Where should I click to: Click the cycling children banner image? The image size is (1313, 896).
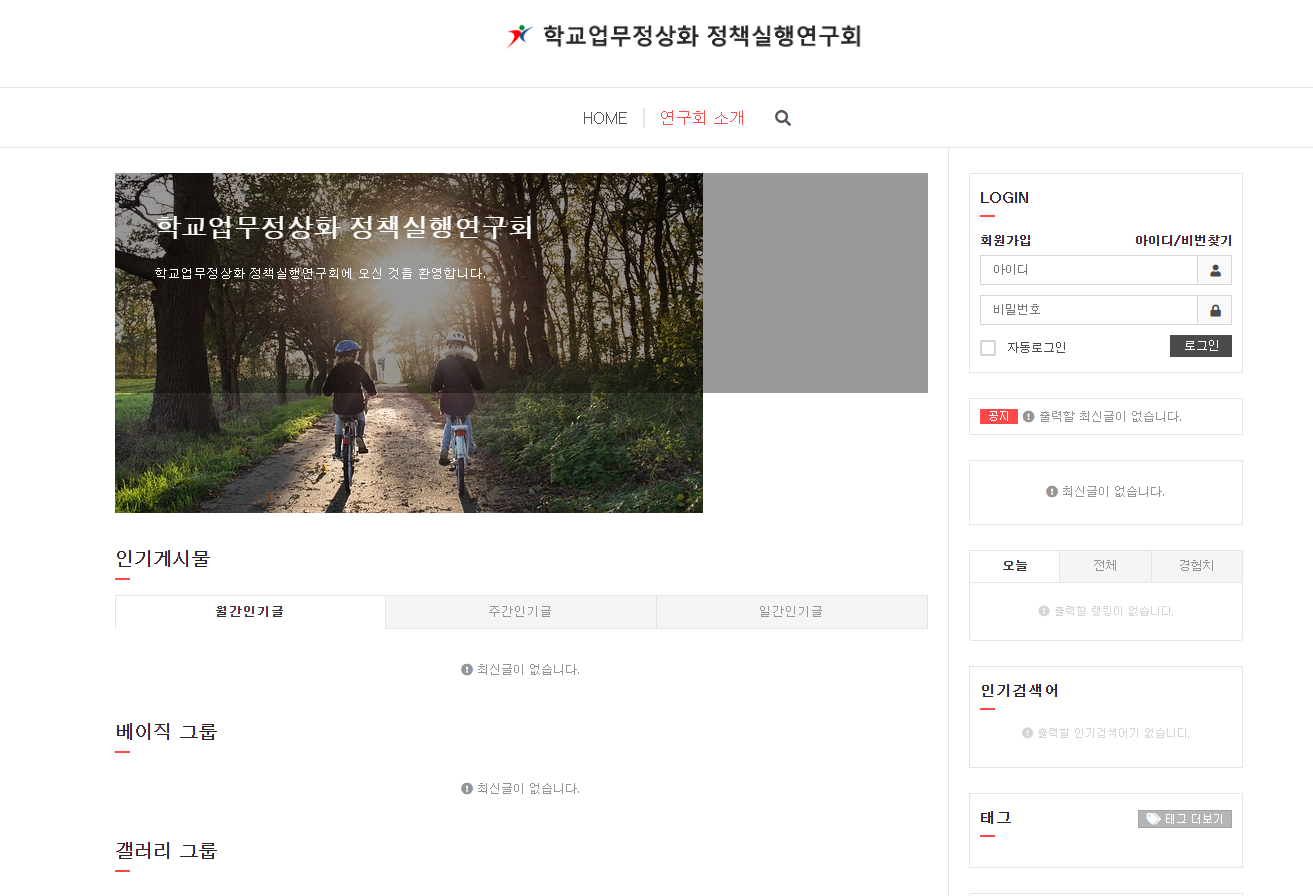click(408, 400)
